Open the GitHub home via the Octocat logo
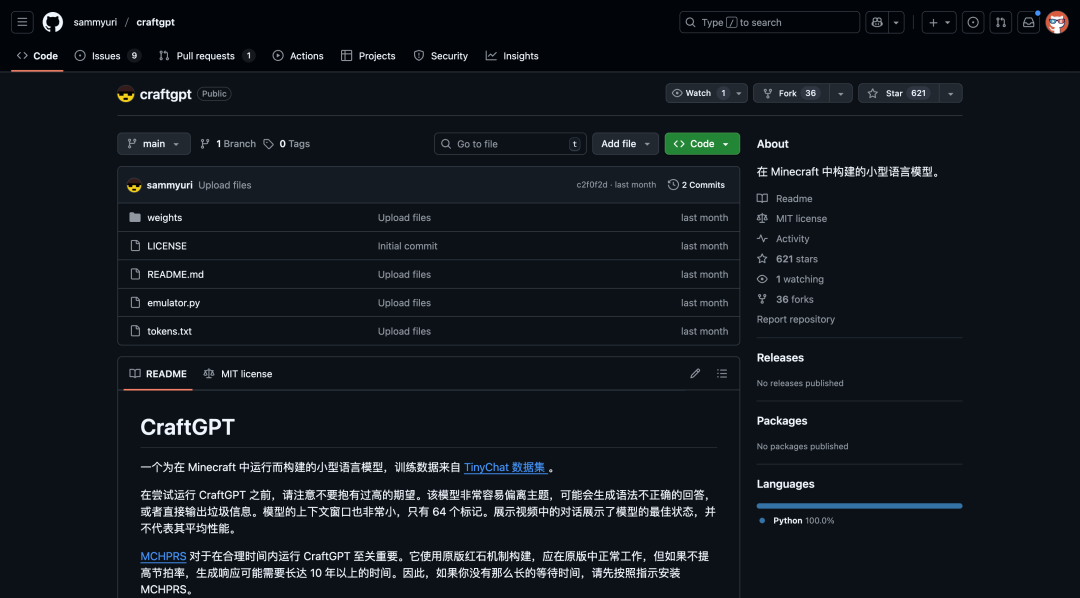The width and height of the screenshot is (1080, 598). point(52,21)
